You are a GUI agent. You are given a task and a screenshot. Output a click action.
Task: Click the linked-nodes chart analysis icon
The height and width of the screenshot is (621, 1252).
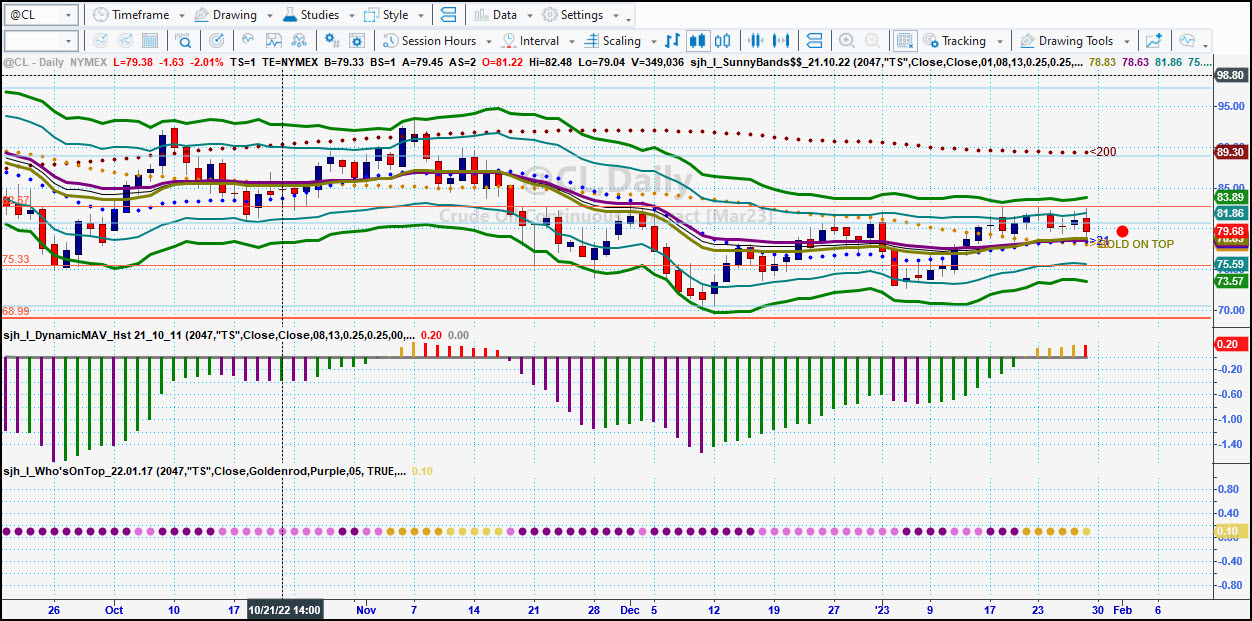click(x=299, y=41)
